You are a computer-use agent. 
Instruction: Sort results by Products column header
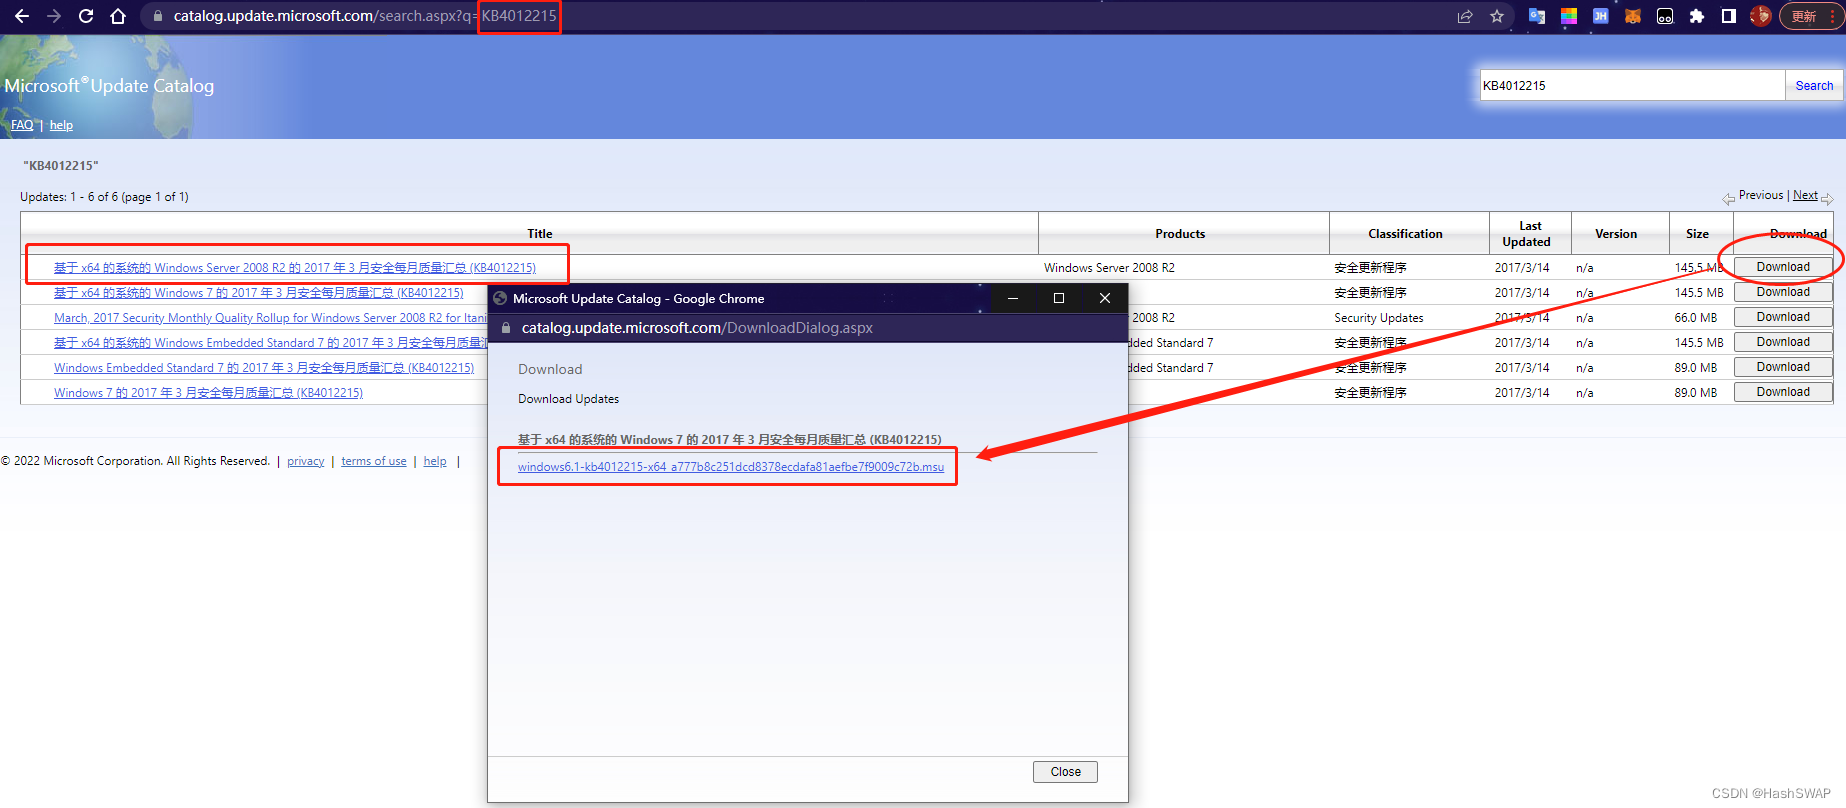(1180, 234)
